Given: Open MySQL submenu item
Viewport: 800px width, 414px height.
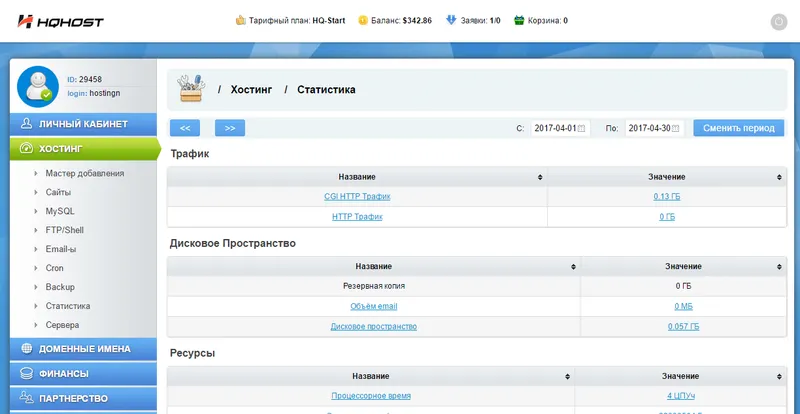Looking at the screenshot, I should (x=60, y=211).
